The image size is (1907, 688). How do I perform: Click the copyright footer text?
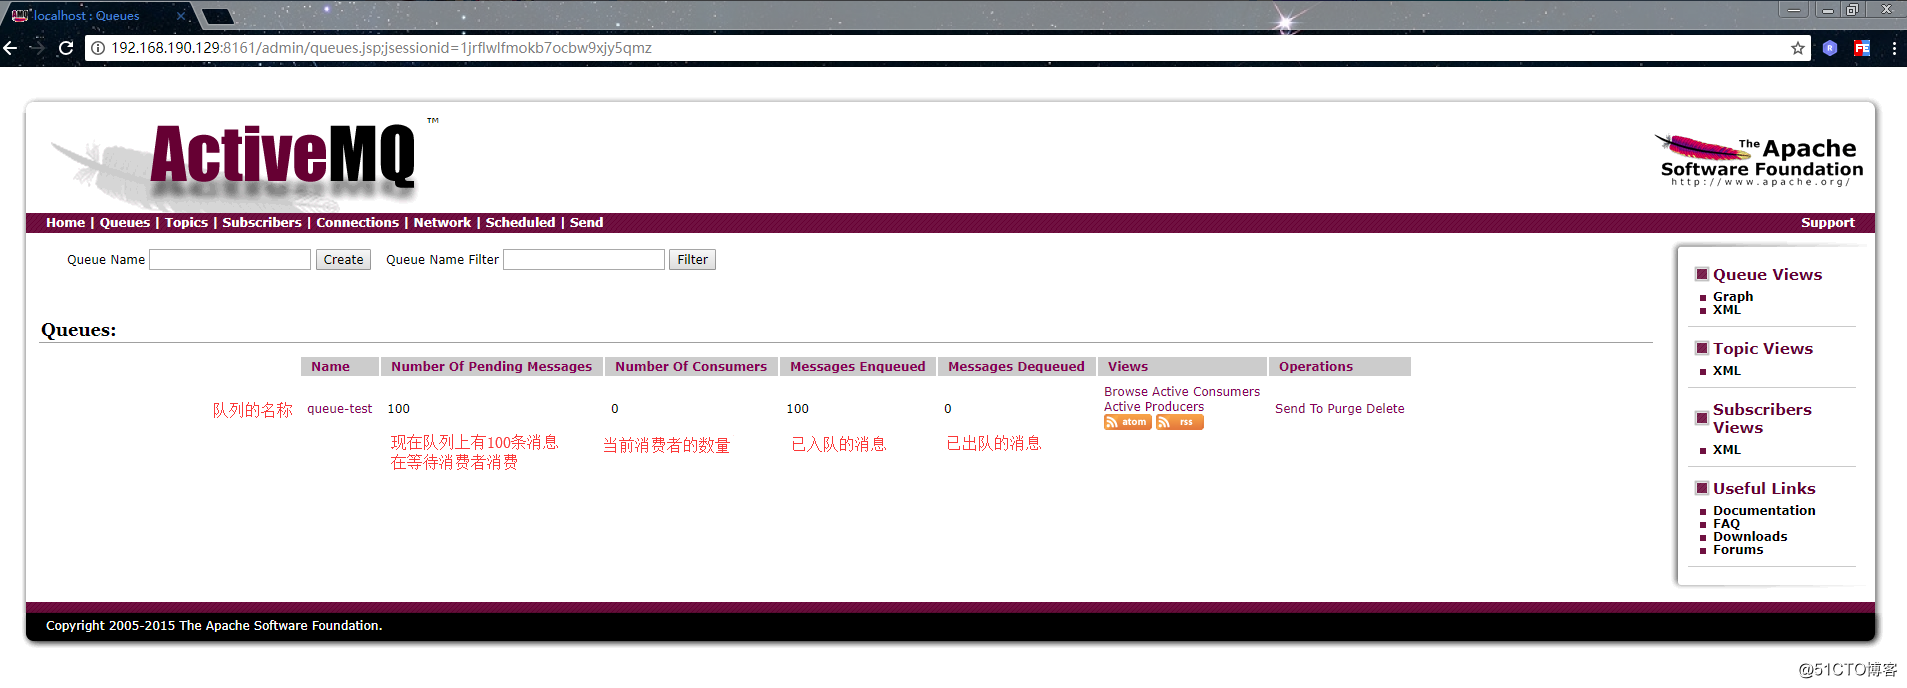point(214,626)
